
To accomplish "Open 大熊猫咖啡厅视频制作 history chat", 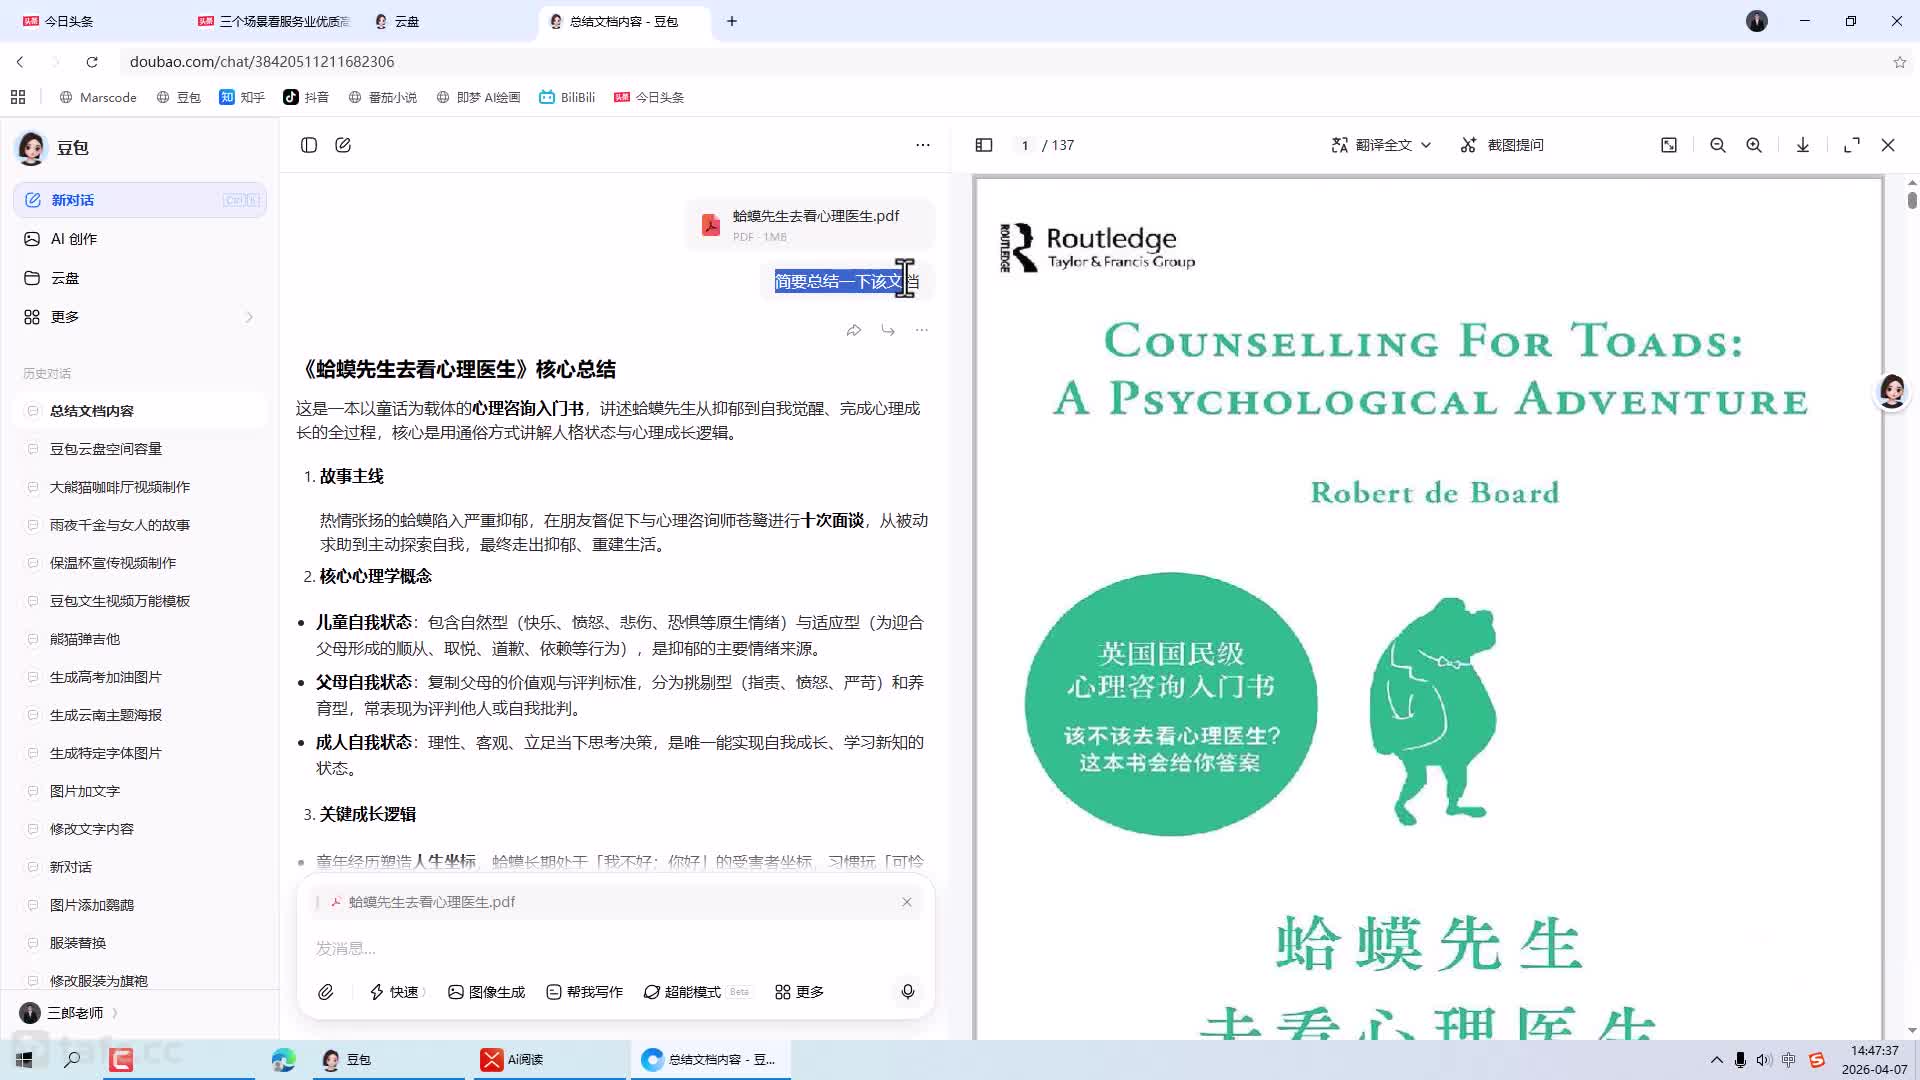I will (x=120, y=487).
